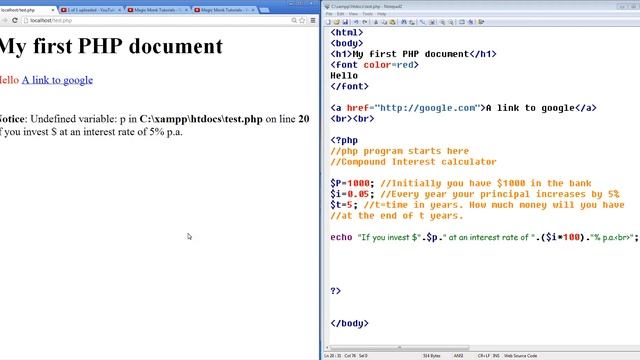Open the Edit menu in Notepad2

(340, 14)
